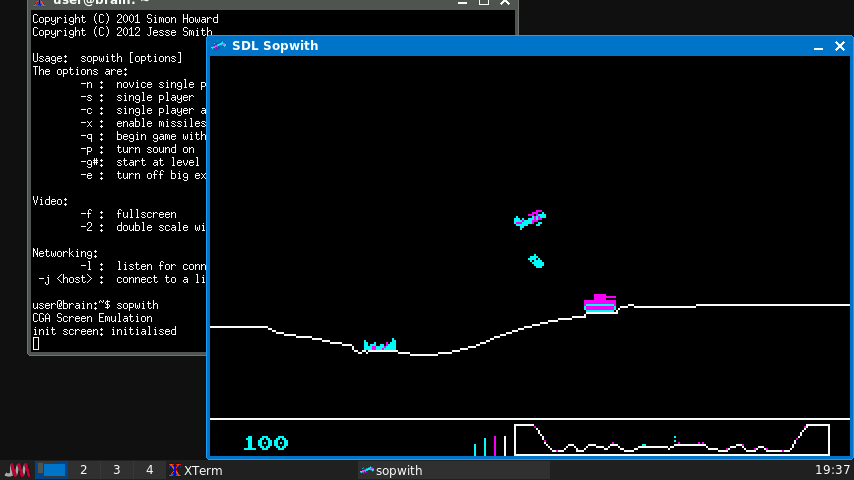Click the 19:37 taskbar clock

(x=832, y=470)
